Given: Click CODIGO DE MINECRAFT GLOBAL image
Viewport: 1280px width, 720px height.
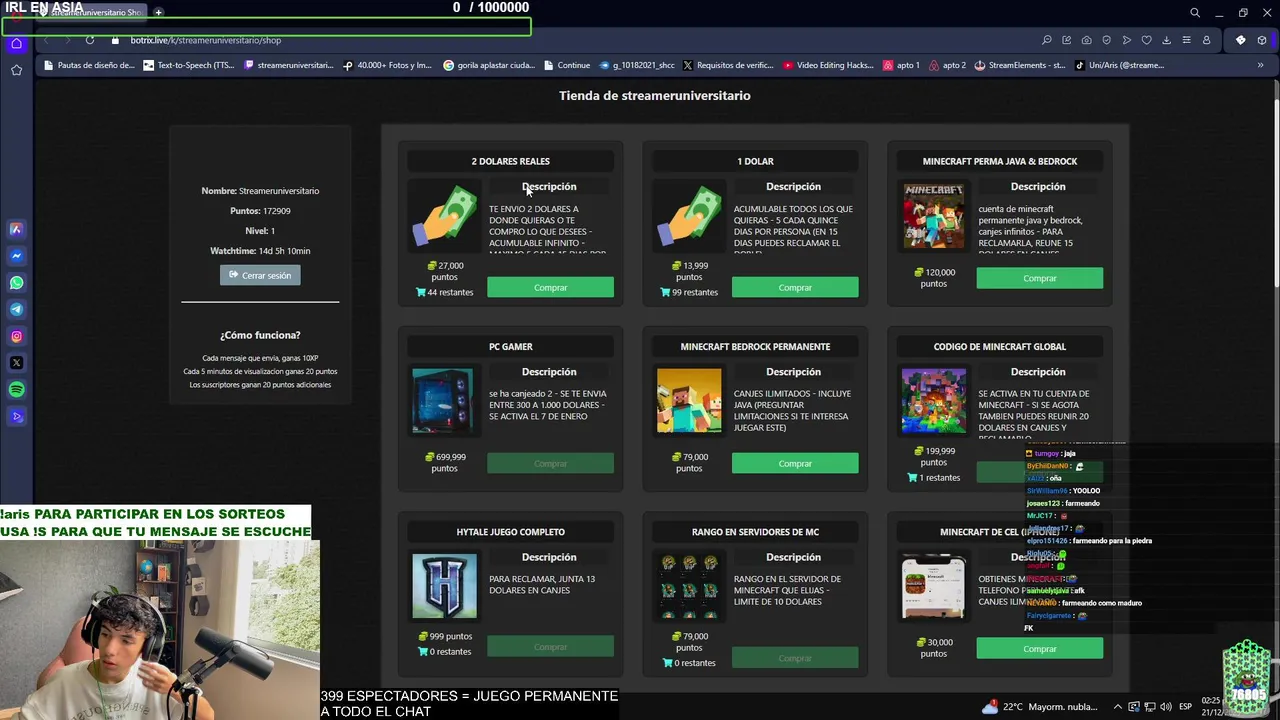Looking at the screenshot, I should tap(933, 401).
